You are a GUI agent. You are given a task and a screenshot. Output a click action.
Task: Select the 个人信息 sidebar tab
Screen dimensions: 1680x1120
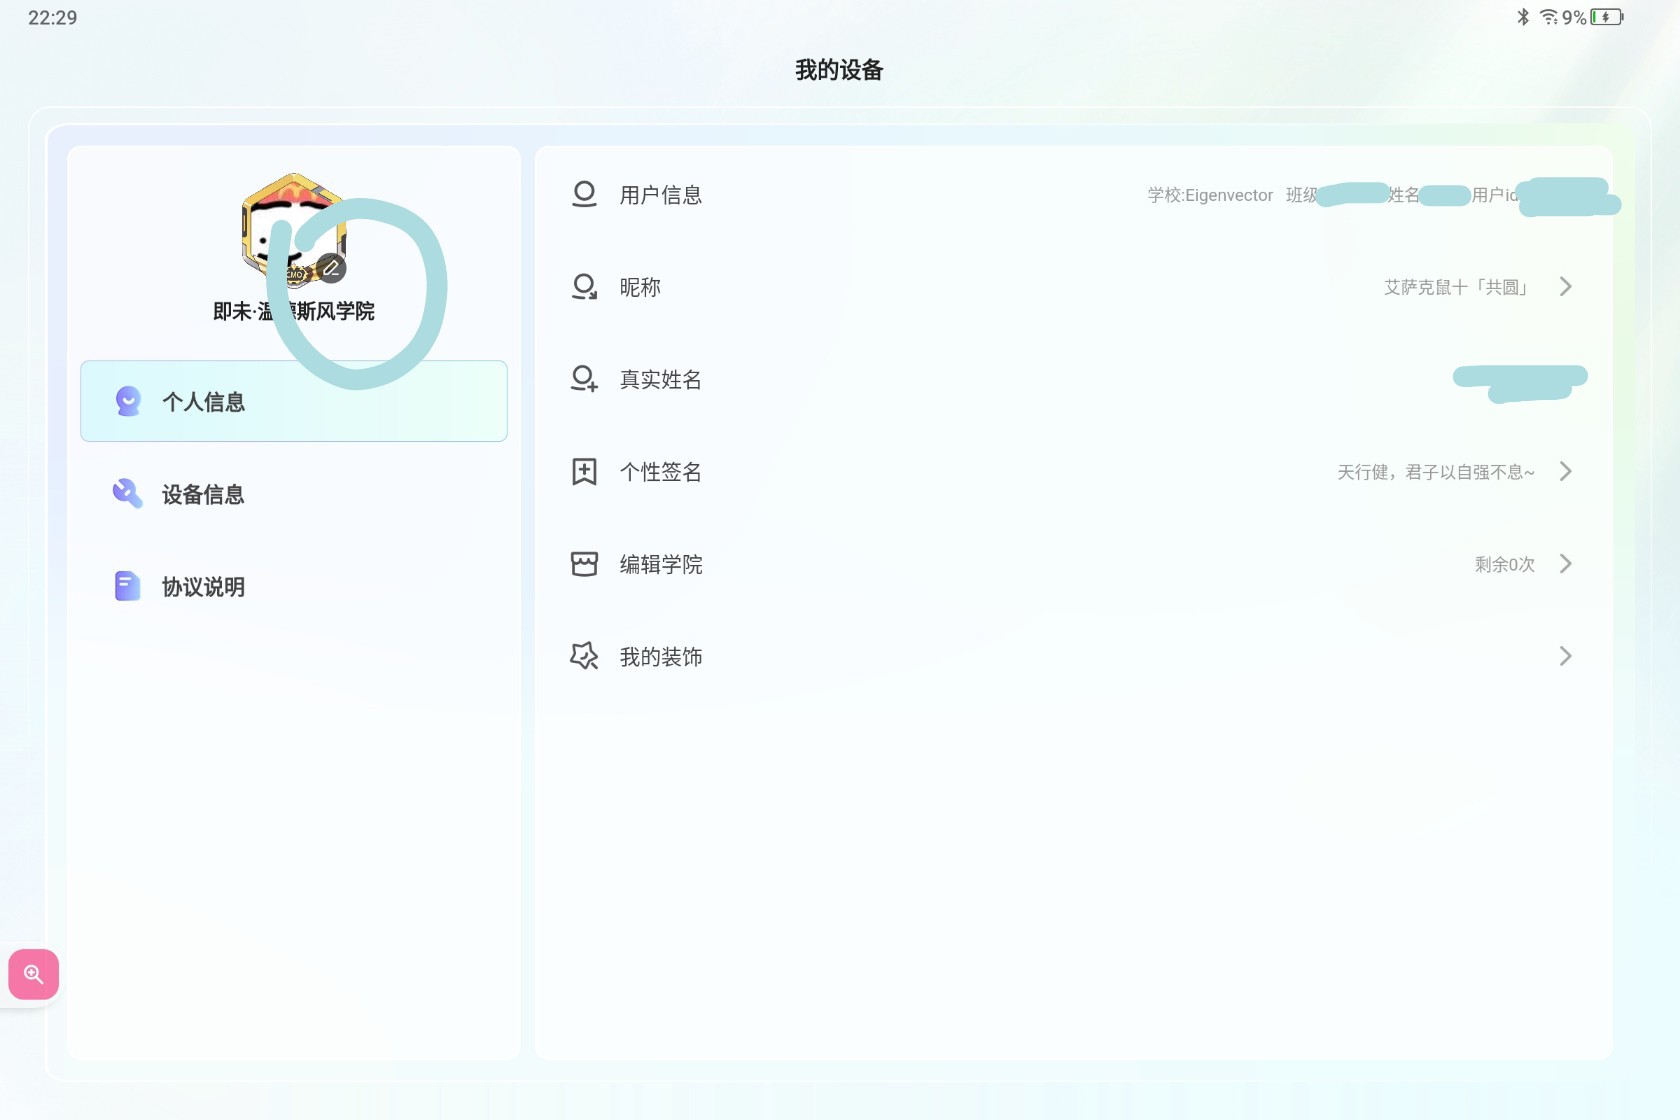click(x=294, y=401)
